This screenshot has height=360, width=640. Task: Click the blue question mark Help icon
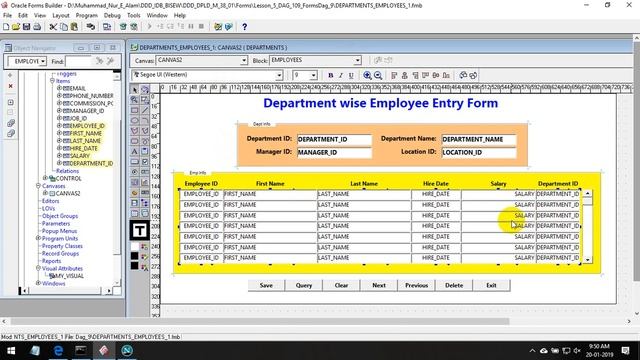[244, 27]
